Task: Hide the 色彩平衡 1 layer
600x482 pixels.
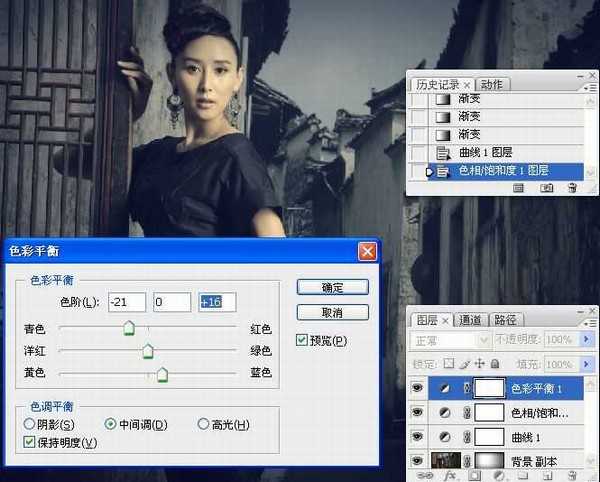Action: point(418,387)
